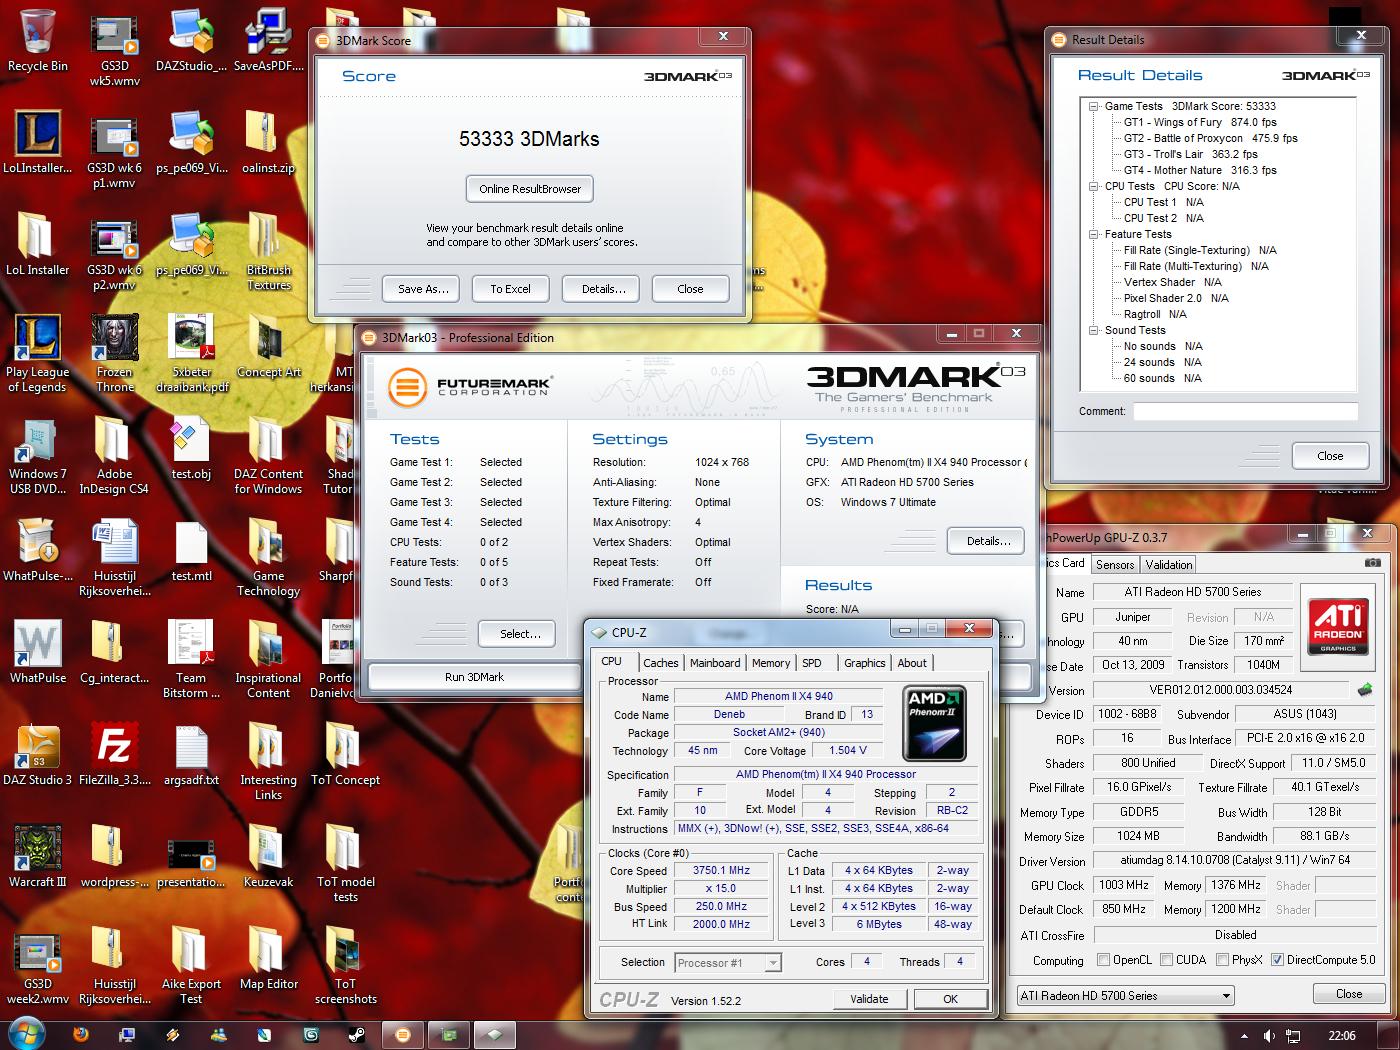Open the Recycle Bin desktop icon
Image resolution: width=1400 pixels, height=1050 pixels.
(38, 40)
